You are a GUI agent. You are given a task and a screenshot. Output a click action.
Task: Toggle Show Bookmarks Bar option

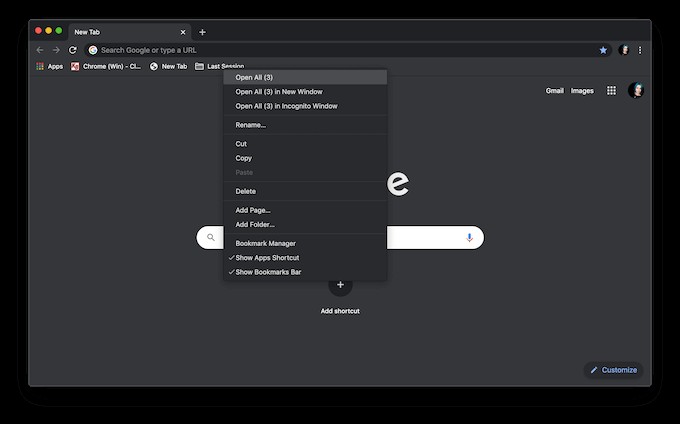305,272
